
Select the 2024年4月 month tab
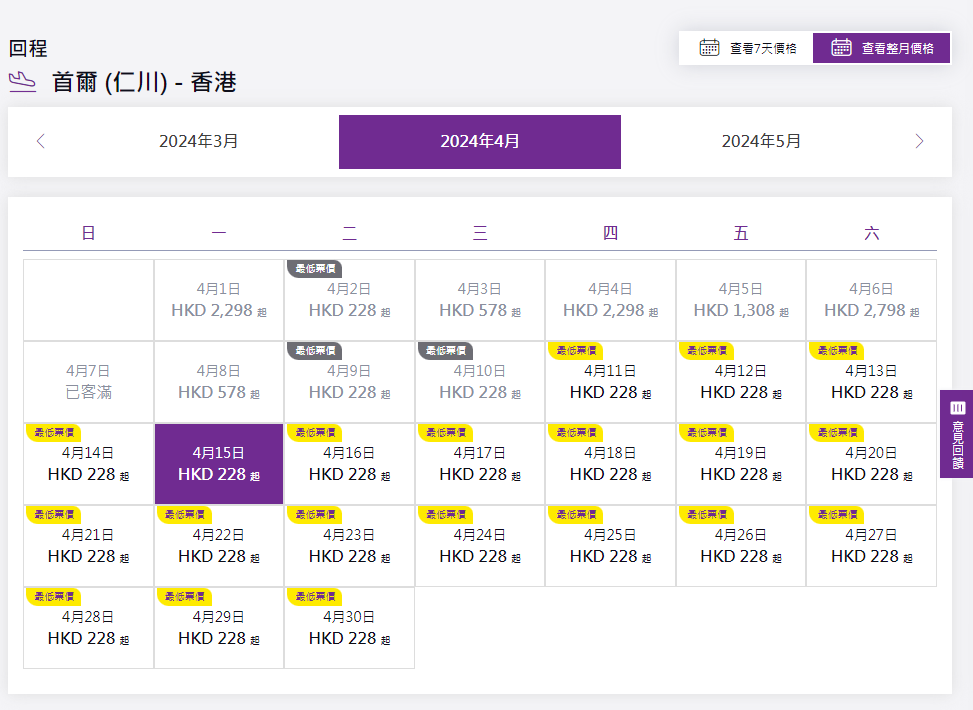(x=480, y=141)
